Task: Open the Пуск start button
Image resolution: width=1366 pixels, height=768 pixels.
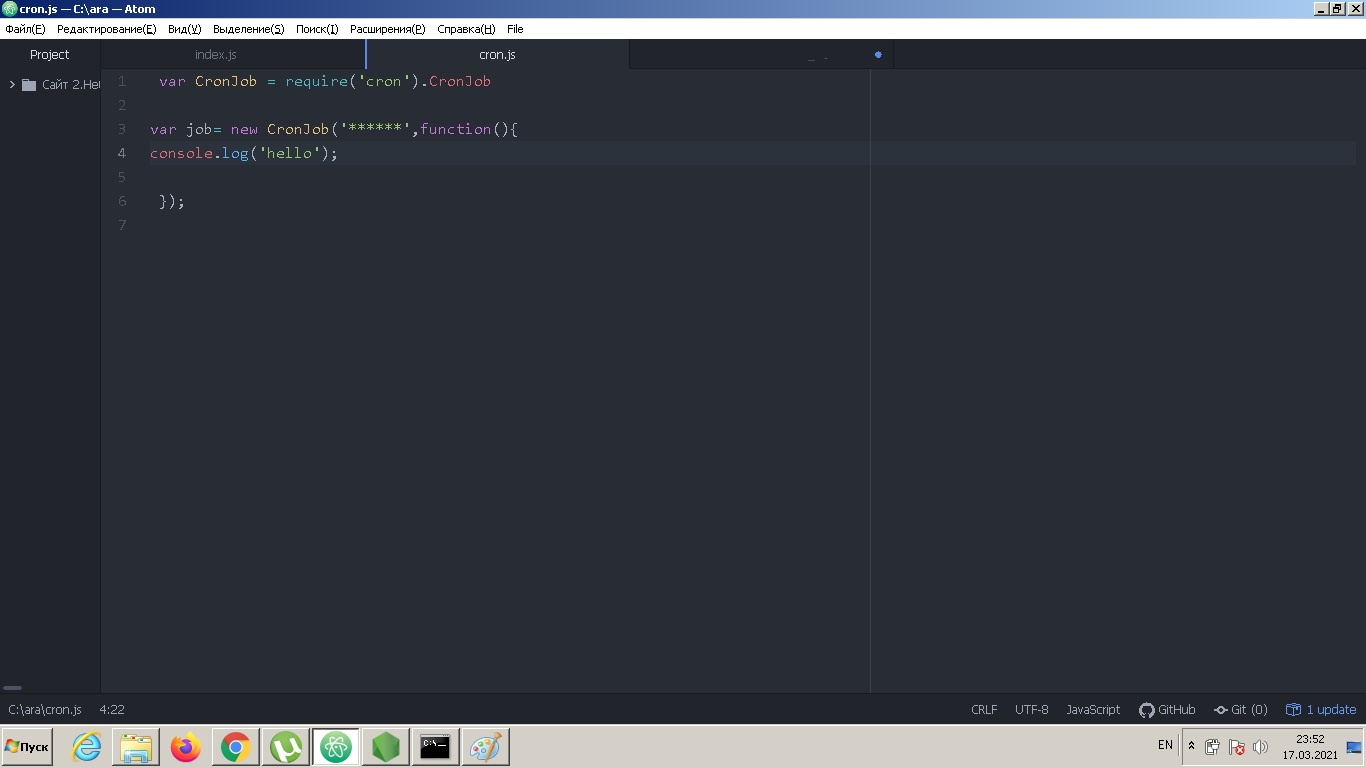Action: (27, 747)
